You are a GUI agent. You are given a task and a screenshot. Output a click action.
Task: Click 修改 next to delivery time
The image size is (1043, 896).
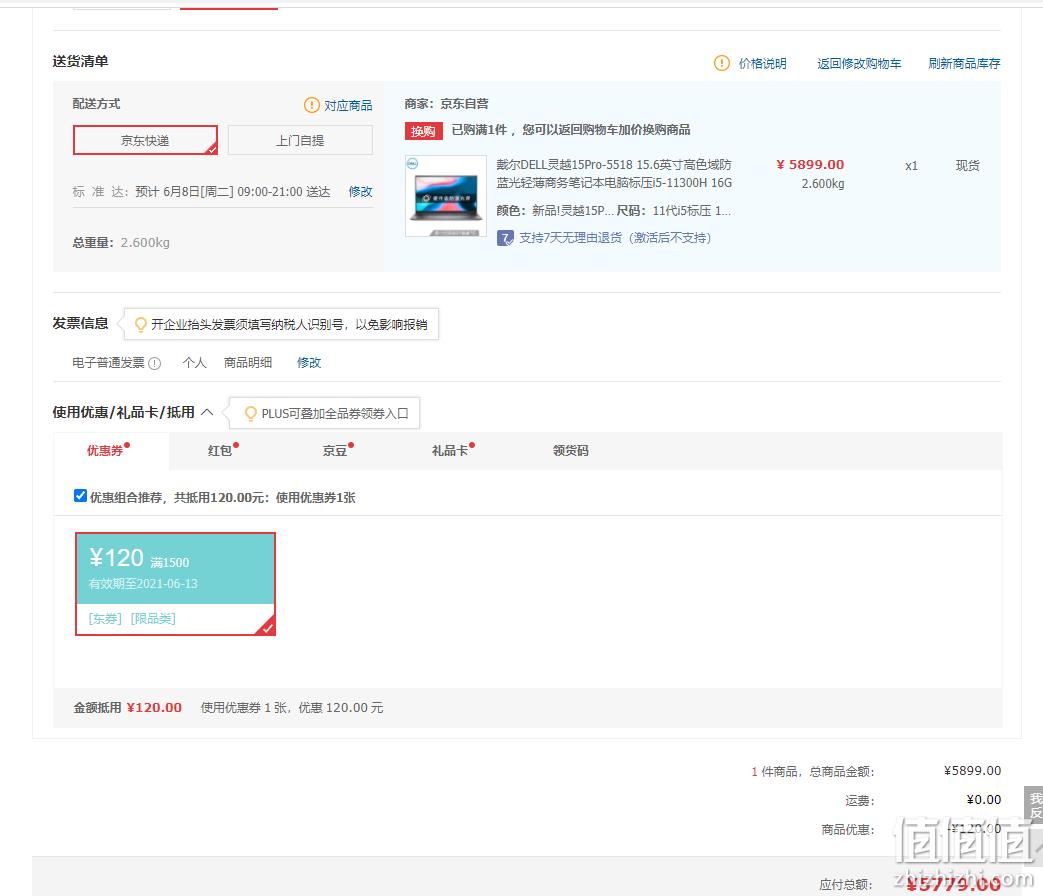(x=361, y=192)
